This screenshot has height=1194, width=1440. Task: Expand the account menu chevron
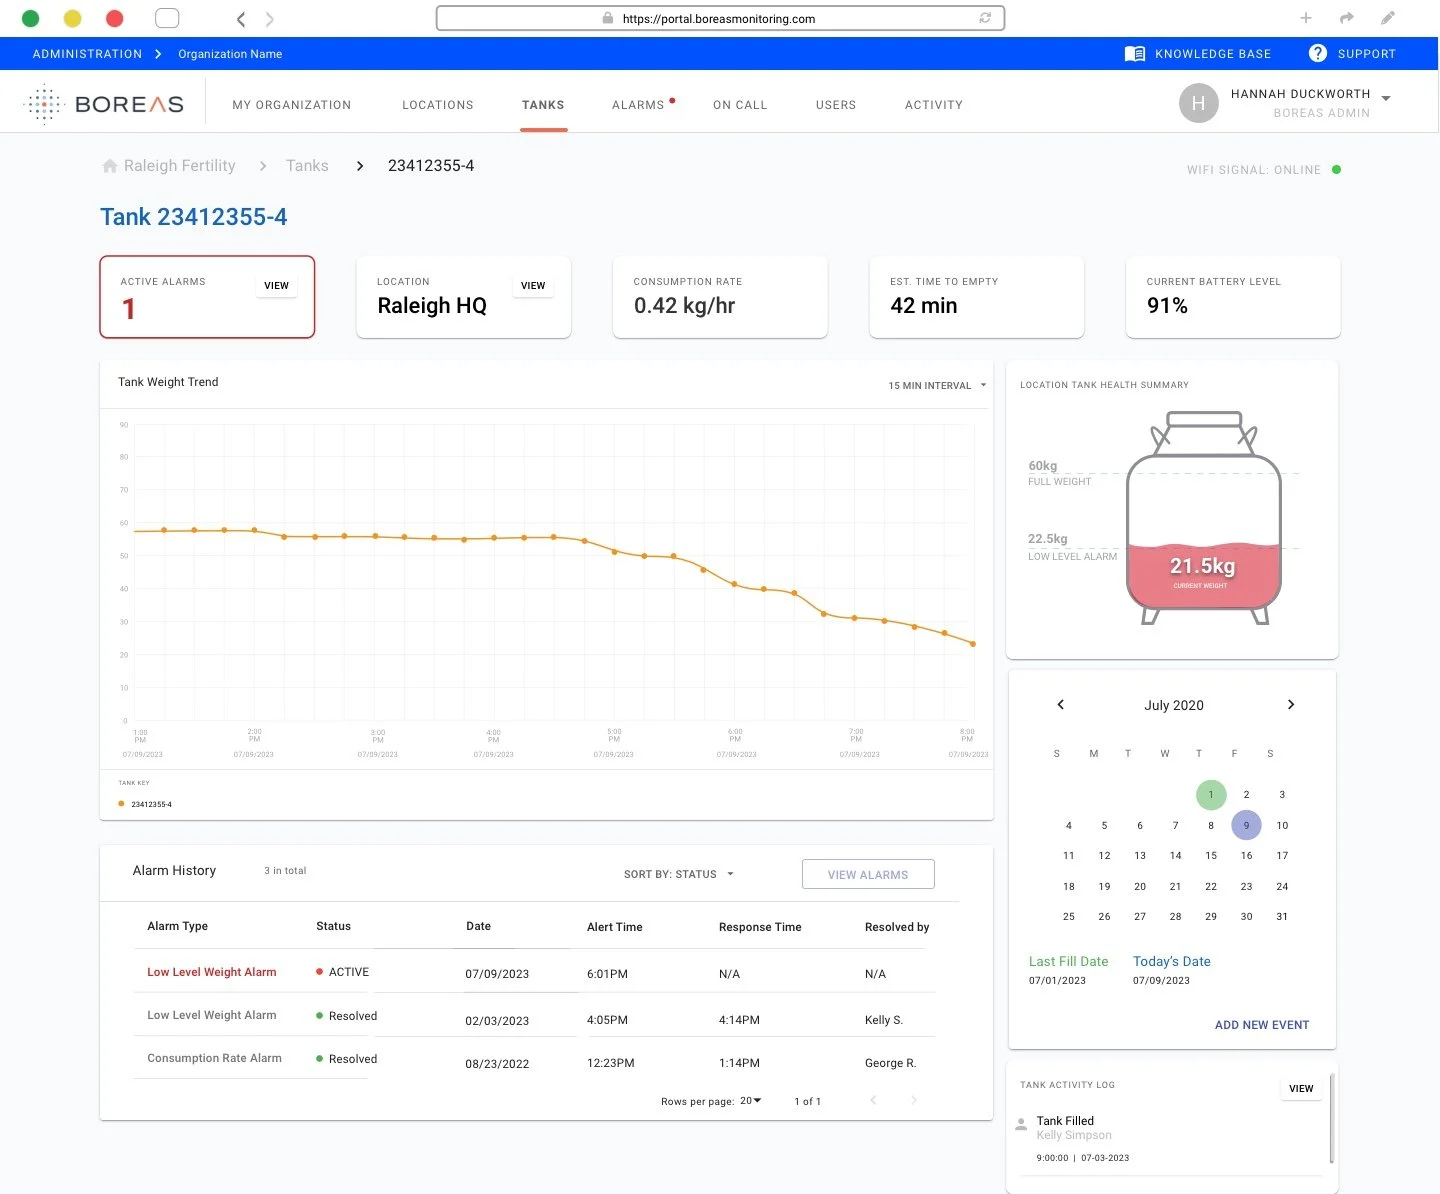(1386, 98)
